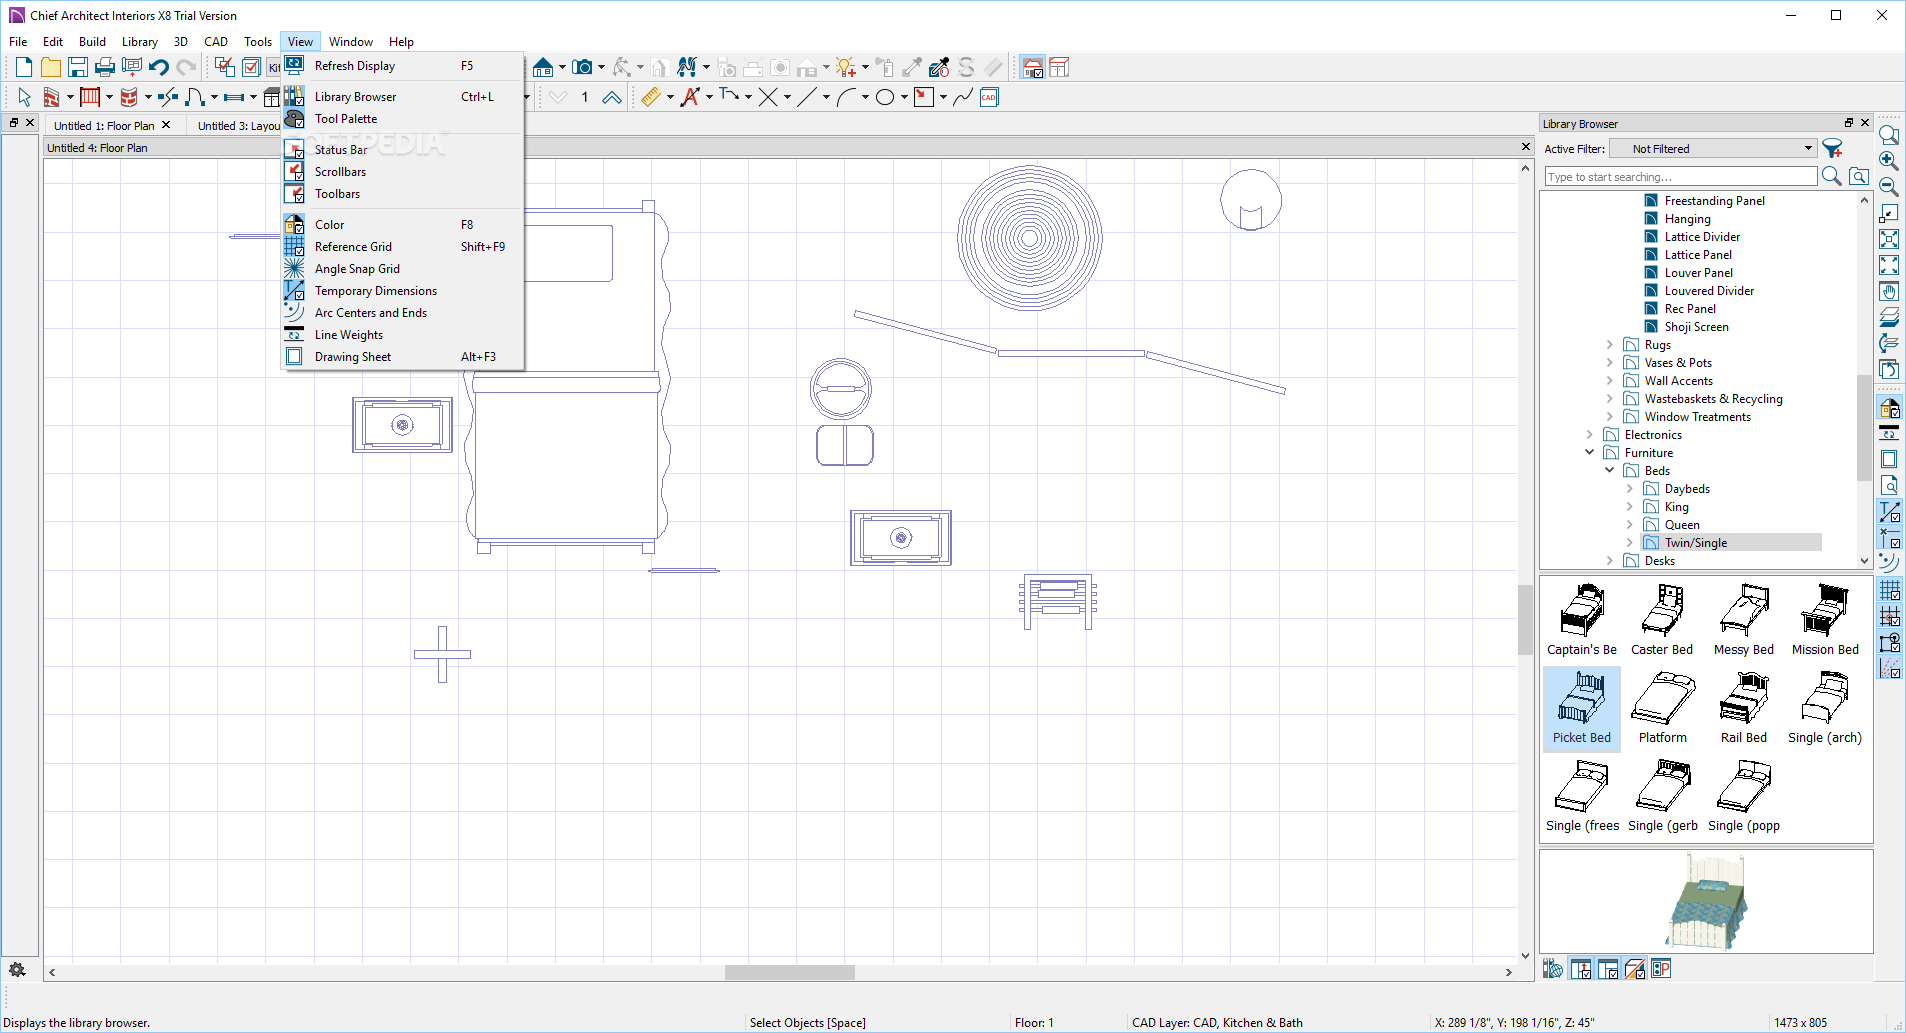1906x1033 pixels.
Task: Click the New Plan file icon
Action: (x=24, y=67)
